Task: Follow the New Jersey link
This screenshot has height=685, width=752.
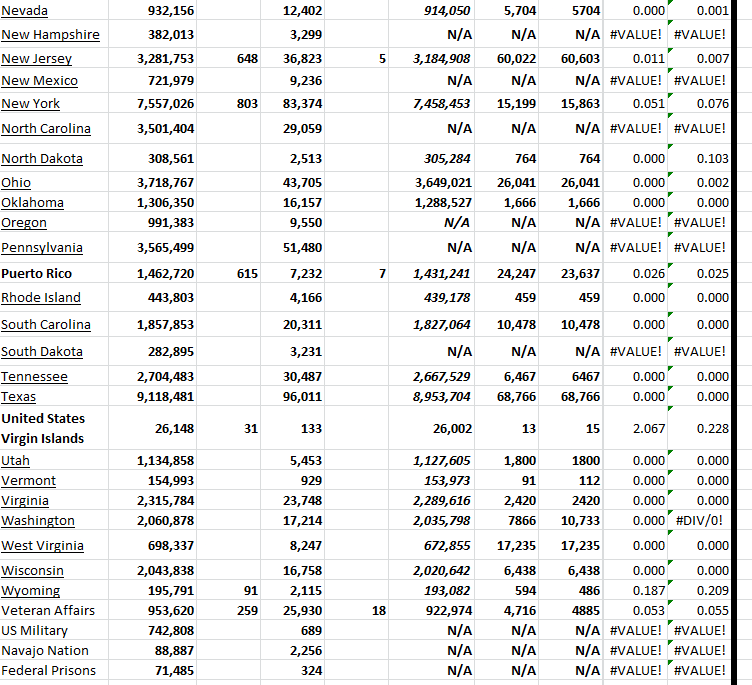Action: pyautogui.click(x=36, y=59)
